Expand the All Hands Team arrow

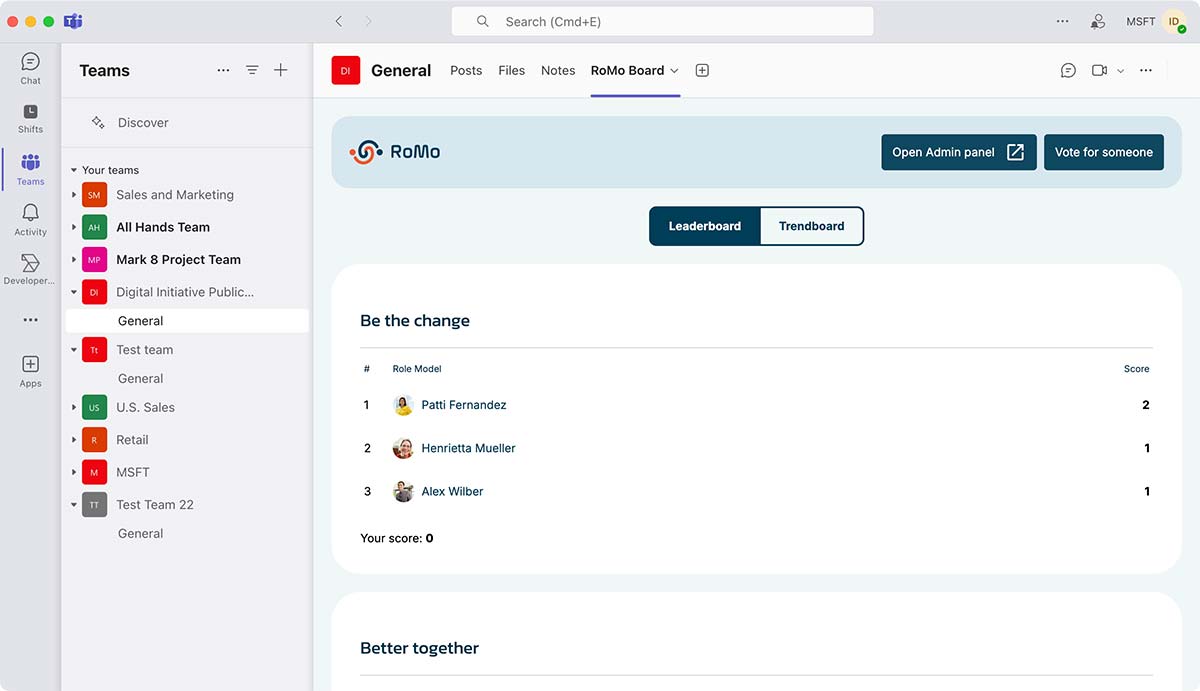tap(74, 227)
